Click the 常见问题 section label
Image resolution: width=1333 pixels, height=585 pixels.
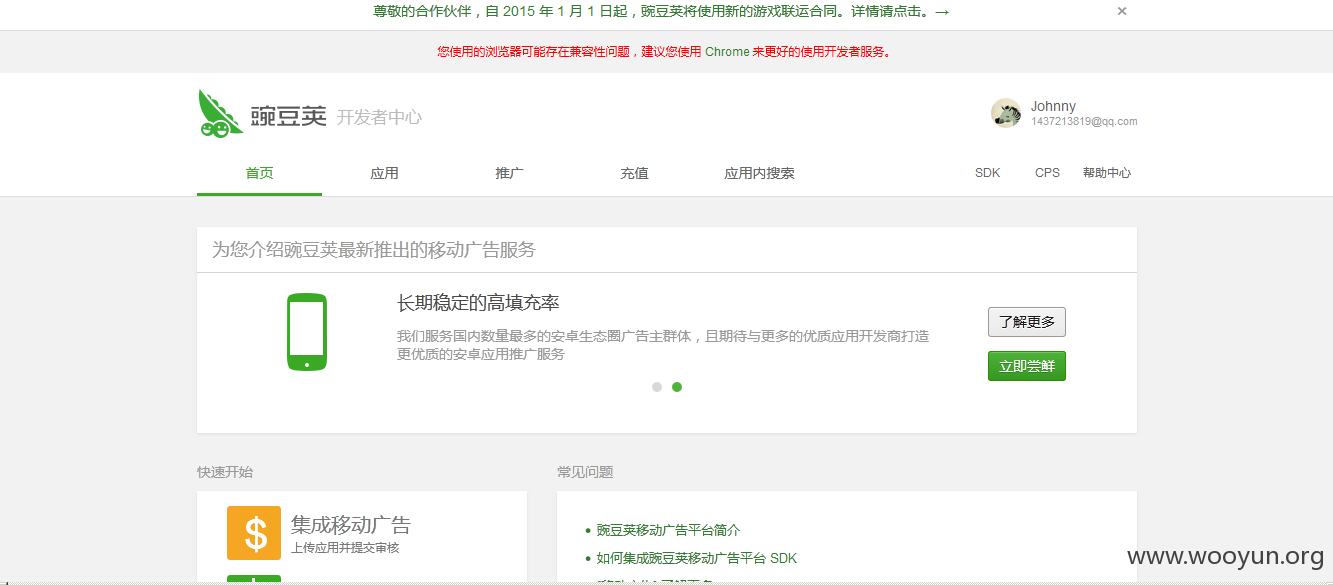point(585,472)
